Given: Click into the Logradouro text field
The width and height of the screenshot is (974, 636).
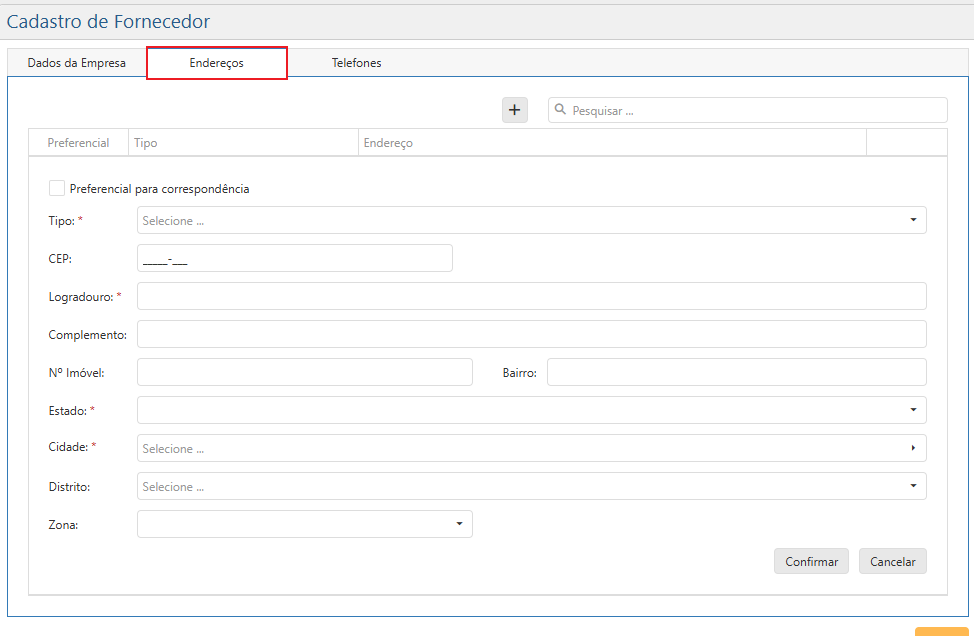Looking at the screenshot, I should [531, 296].
